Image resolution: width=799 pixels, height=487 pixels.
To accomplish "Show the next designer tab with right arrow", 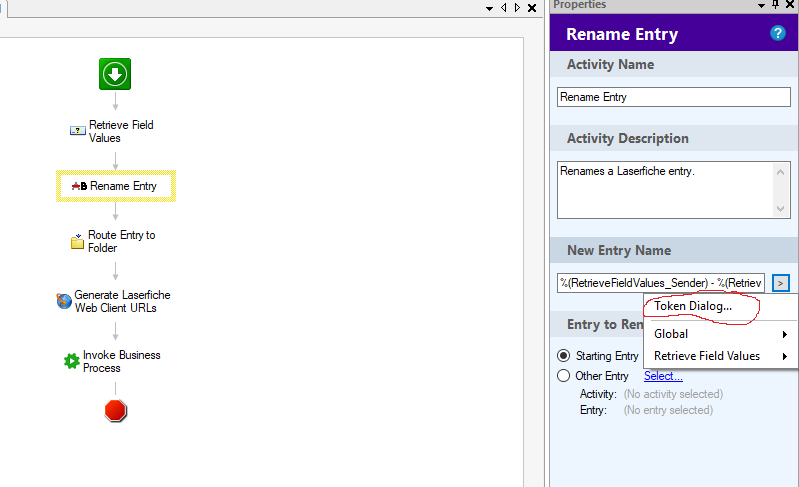I will pyautogui.click(x=517, y=8).
